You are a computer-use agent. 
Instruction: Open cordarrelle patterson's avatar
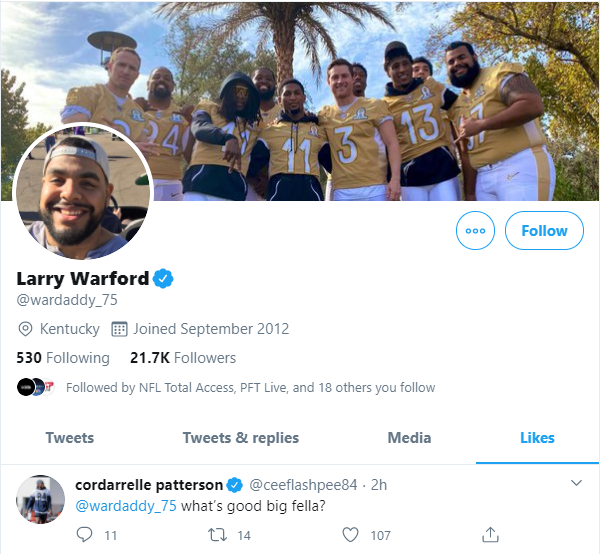click(x=42, y=498)
